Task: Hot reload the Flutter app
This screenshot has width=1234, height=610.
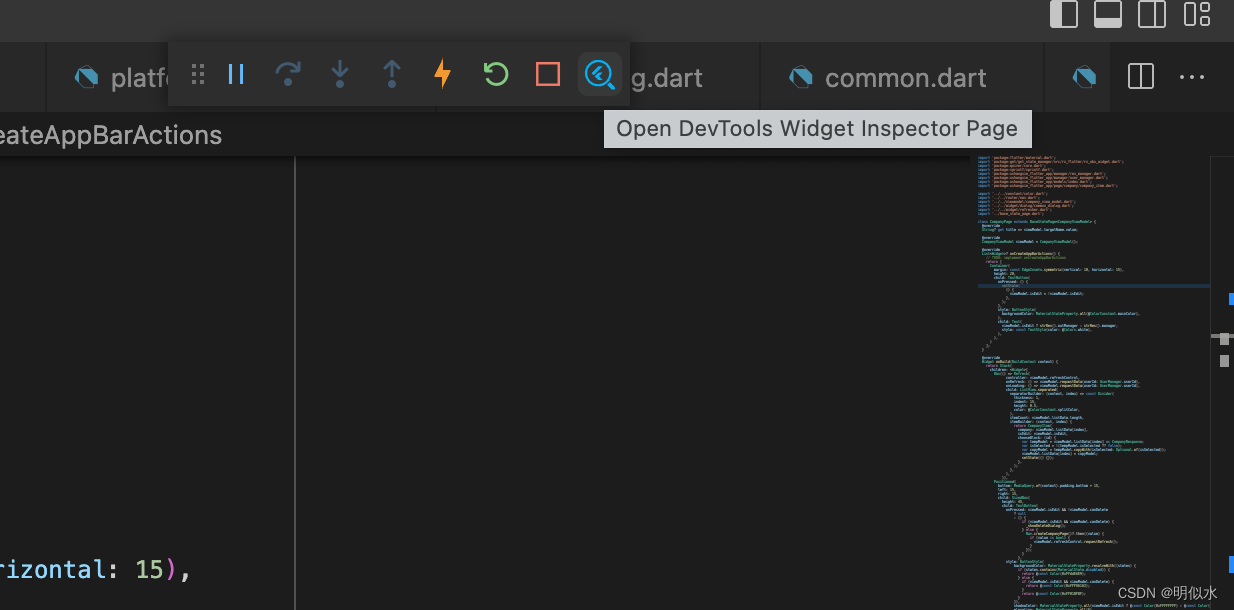Action: pyautogui.click(x=443, y=73)
